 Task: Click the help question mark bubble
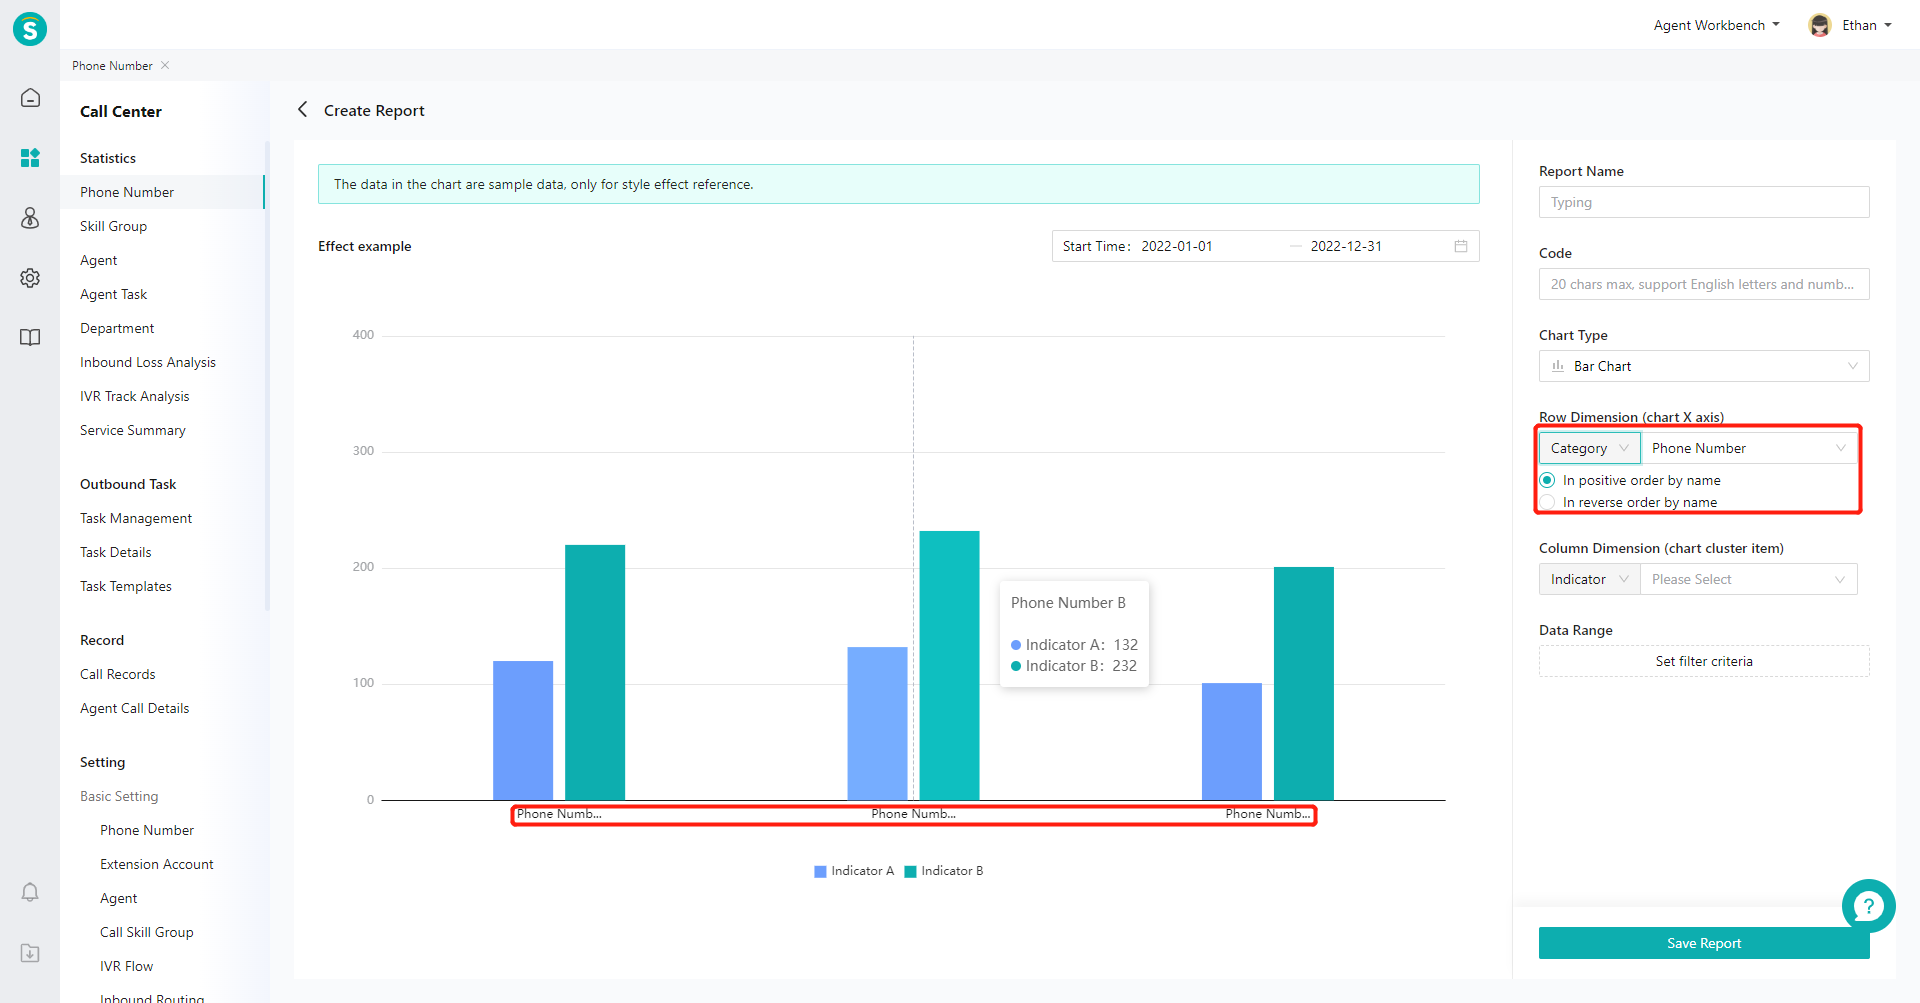pyautogui.click(x=1868, y=906)
